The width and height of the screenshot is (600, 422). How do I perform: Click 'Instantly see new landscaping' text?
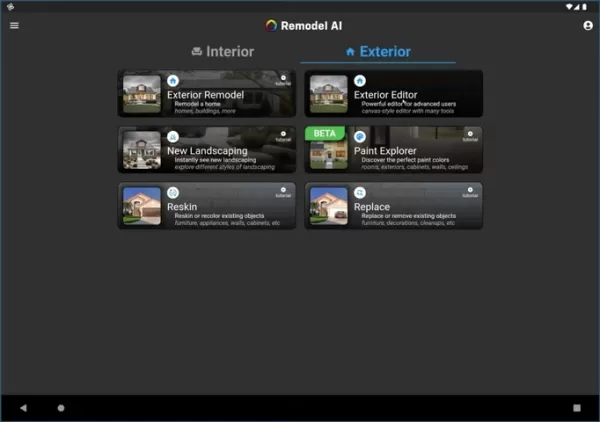click(x=215, y=160)
